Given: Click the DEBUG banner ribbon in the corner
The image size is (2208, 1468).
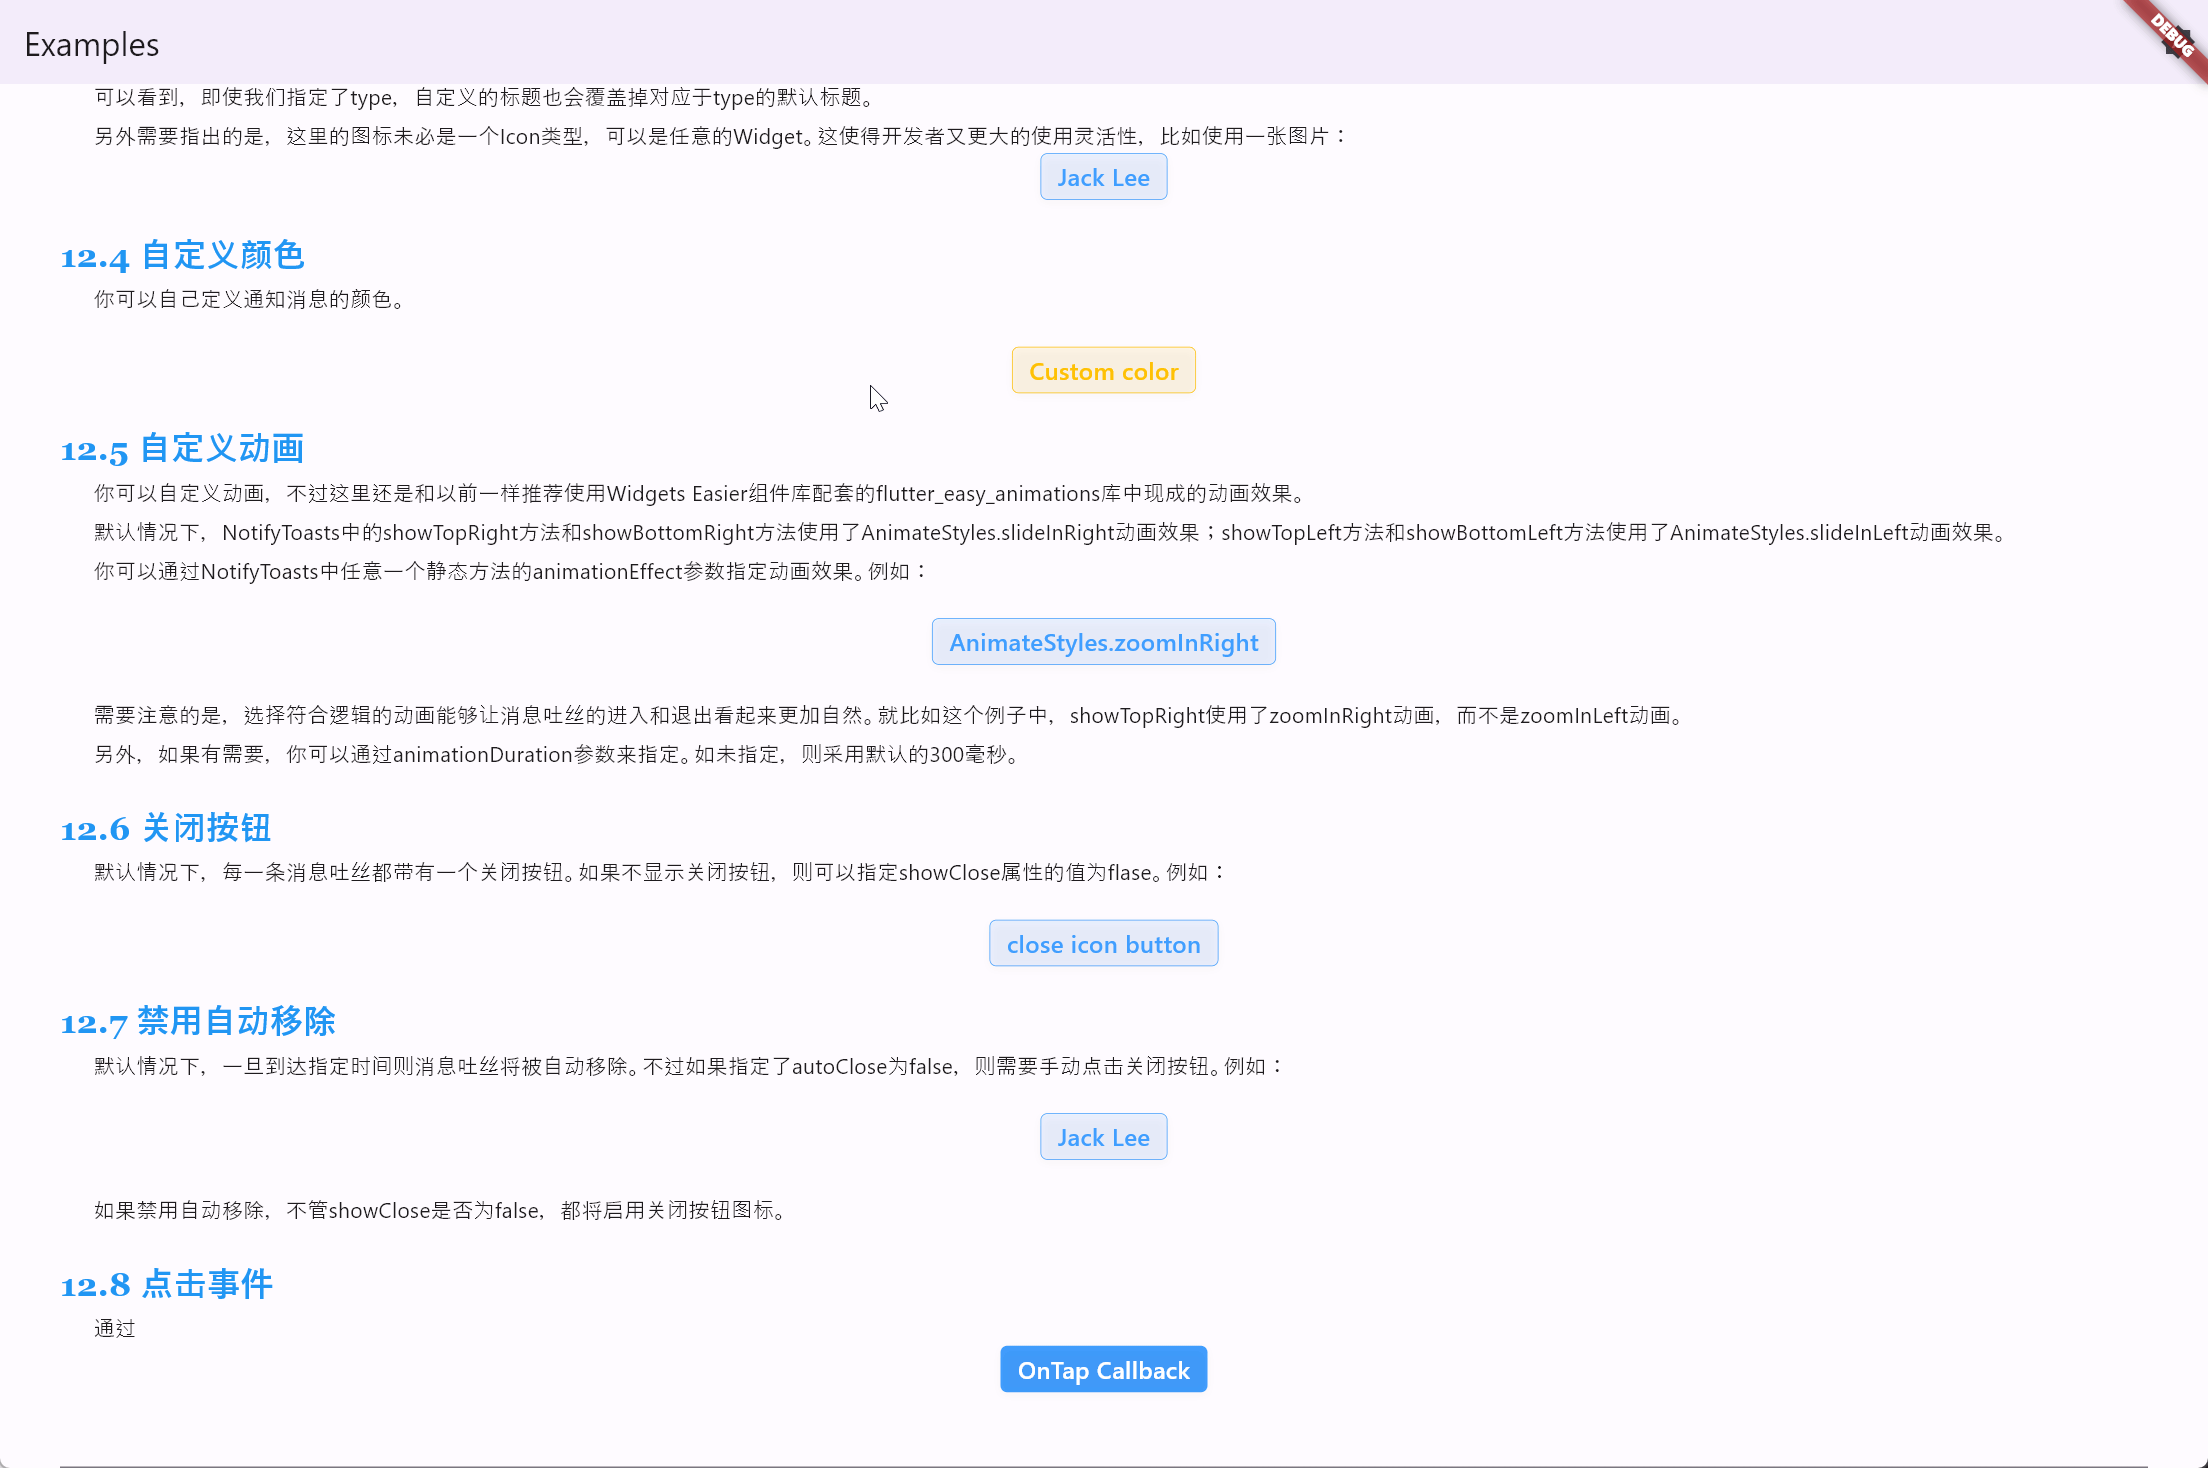Looking at the screenshot, I should [2173, 35].
